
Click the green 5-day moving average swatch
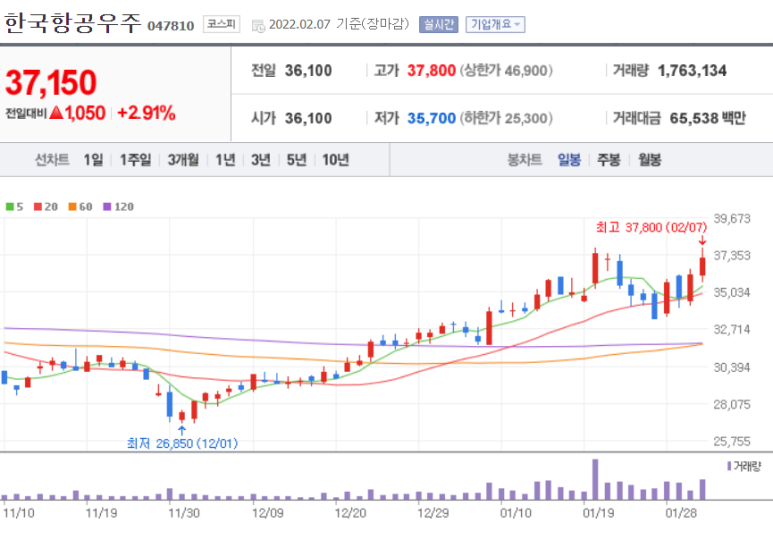point(9,207)
